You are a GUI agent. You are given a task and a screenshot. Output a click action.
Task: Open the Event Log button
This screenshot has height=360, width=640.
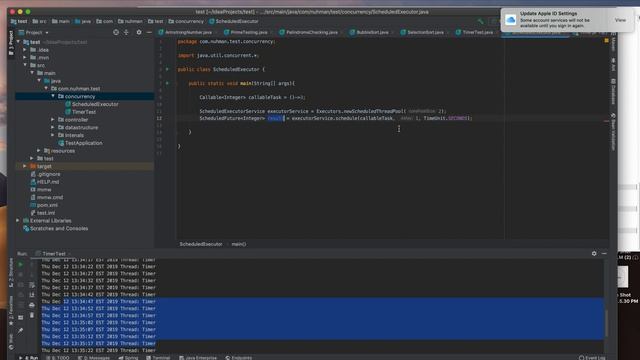pos(593,358)
